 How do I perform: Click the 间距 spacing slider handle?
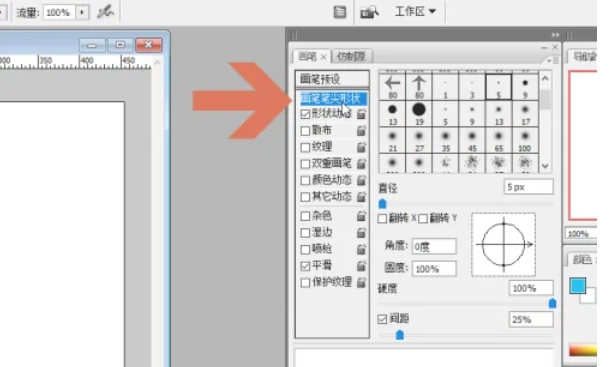400,335
